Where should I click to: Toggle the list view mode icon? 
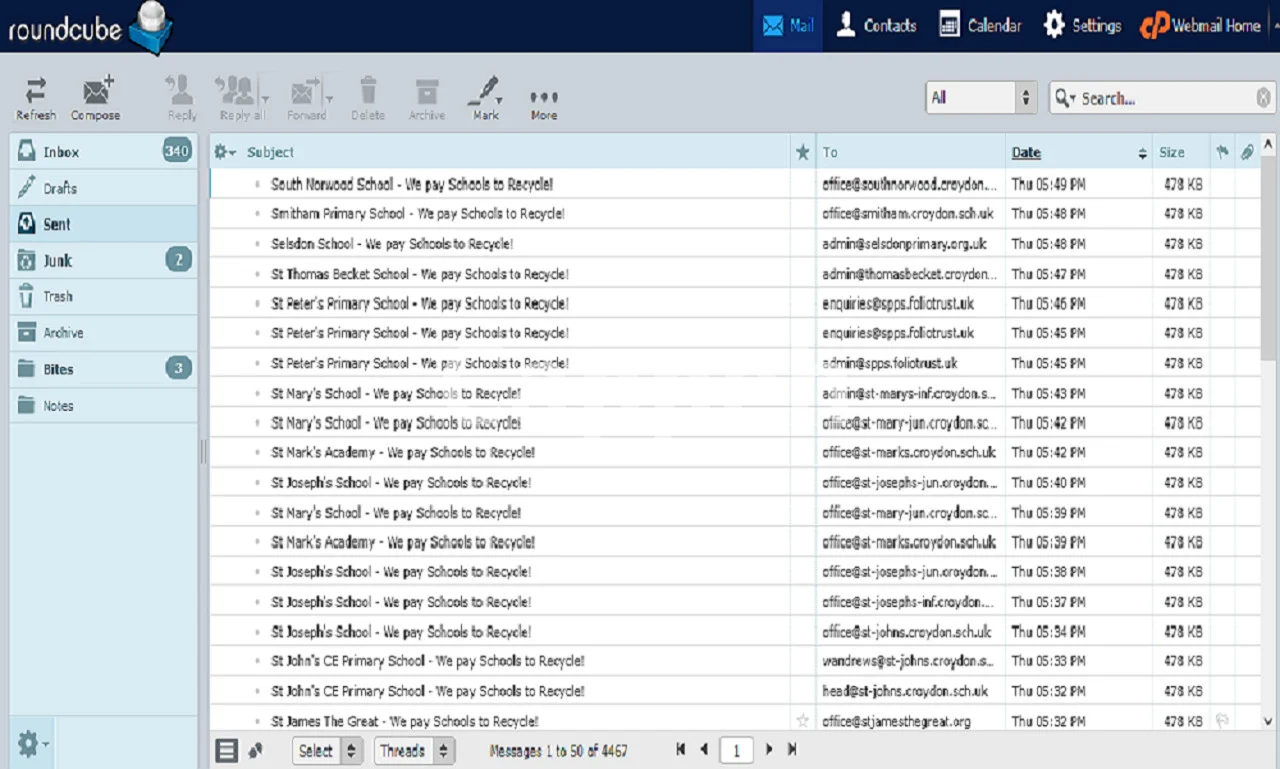click(227, 750)
